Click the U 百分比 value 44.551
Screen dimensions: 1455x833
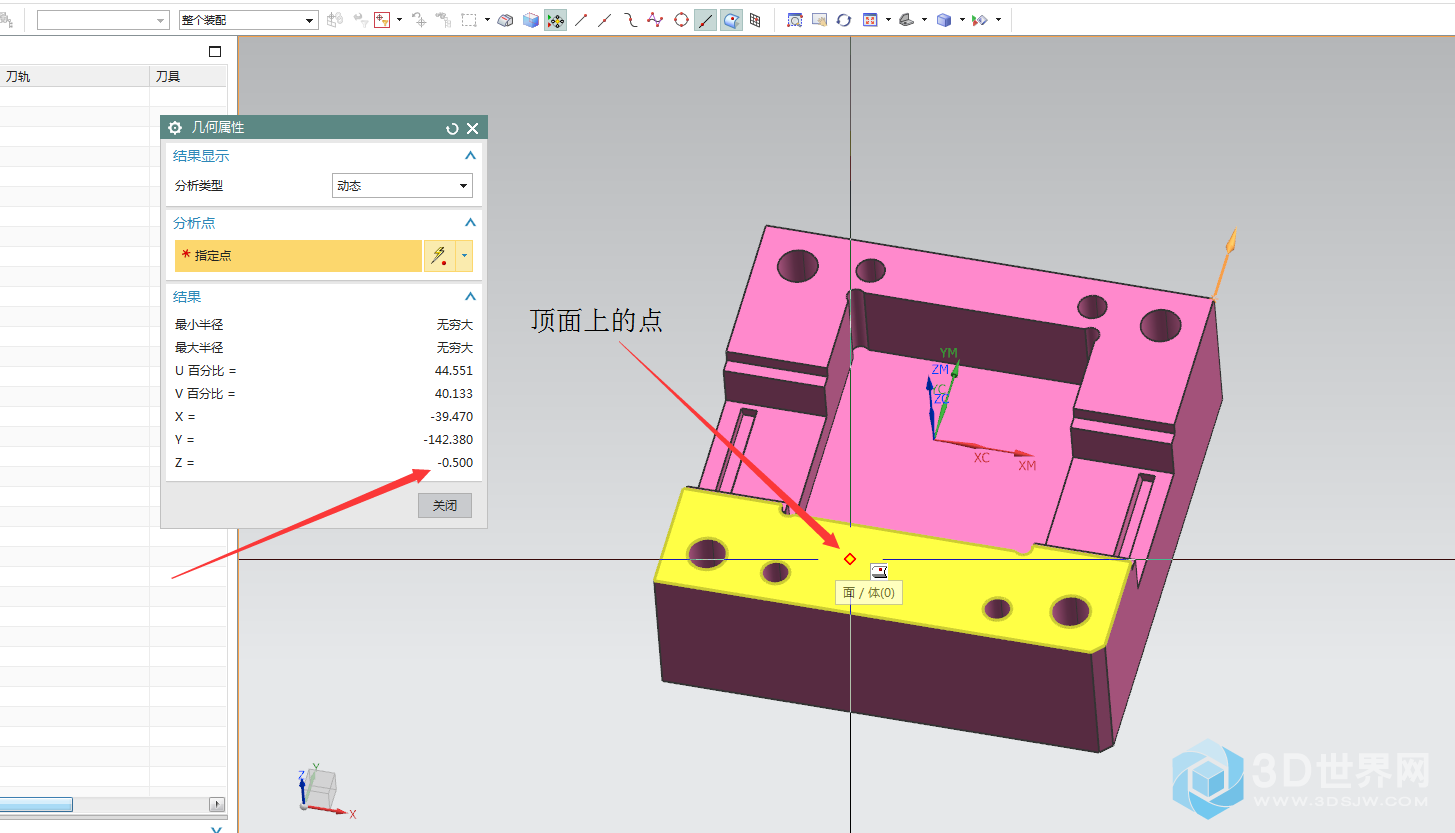pos(455,371)
